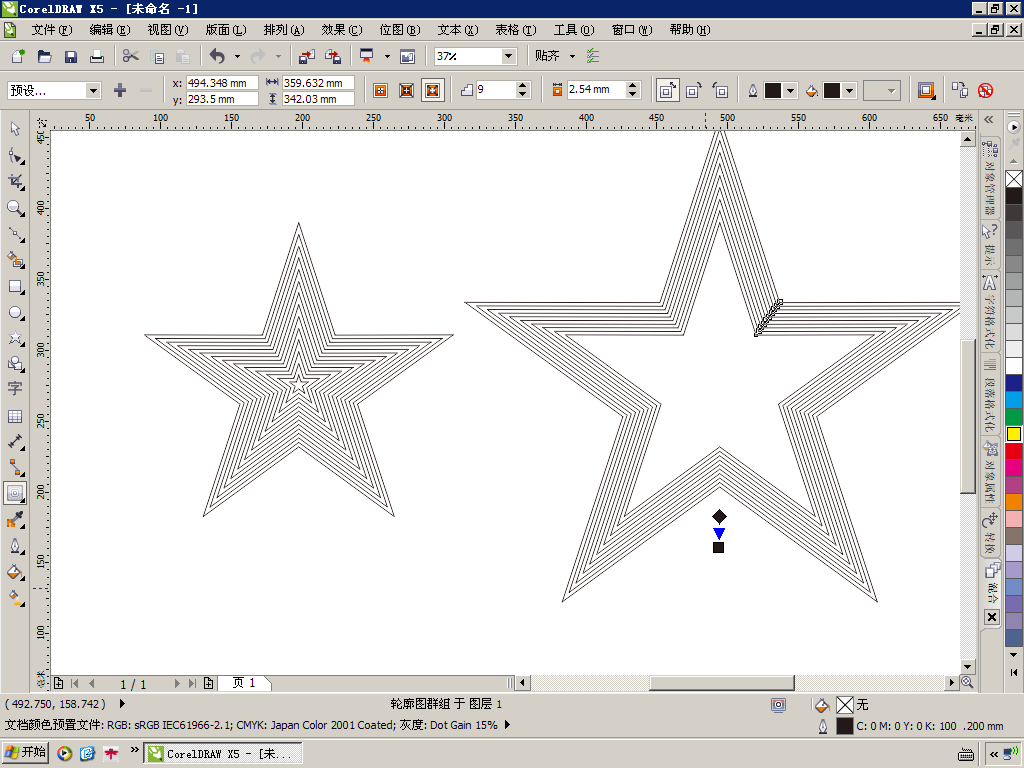Open the 视图(V) menu
Image resolution: width=1024 pixels, height=768 pixels.
(168, 30)
